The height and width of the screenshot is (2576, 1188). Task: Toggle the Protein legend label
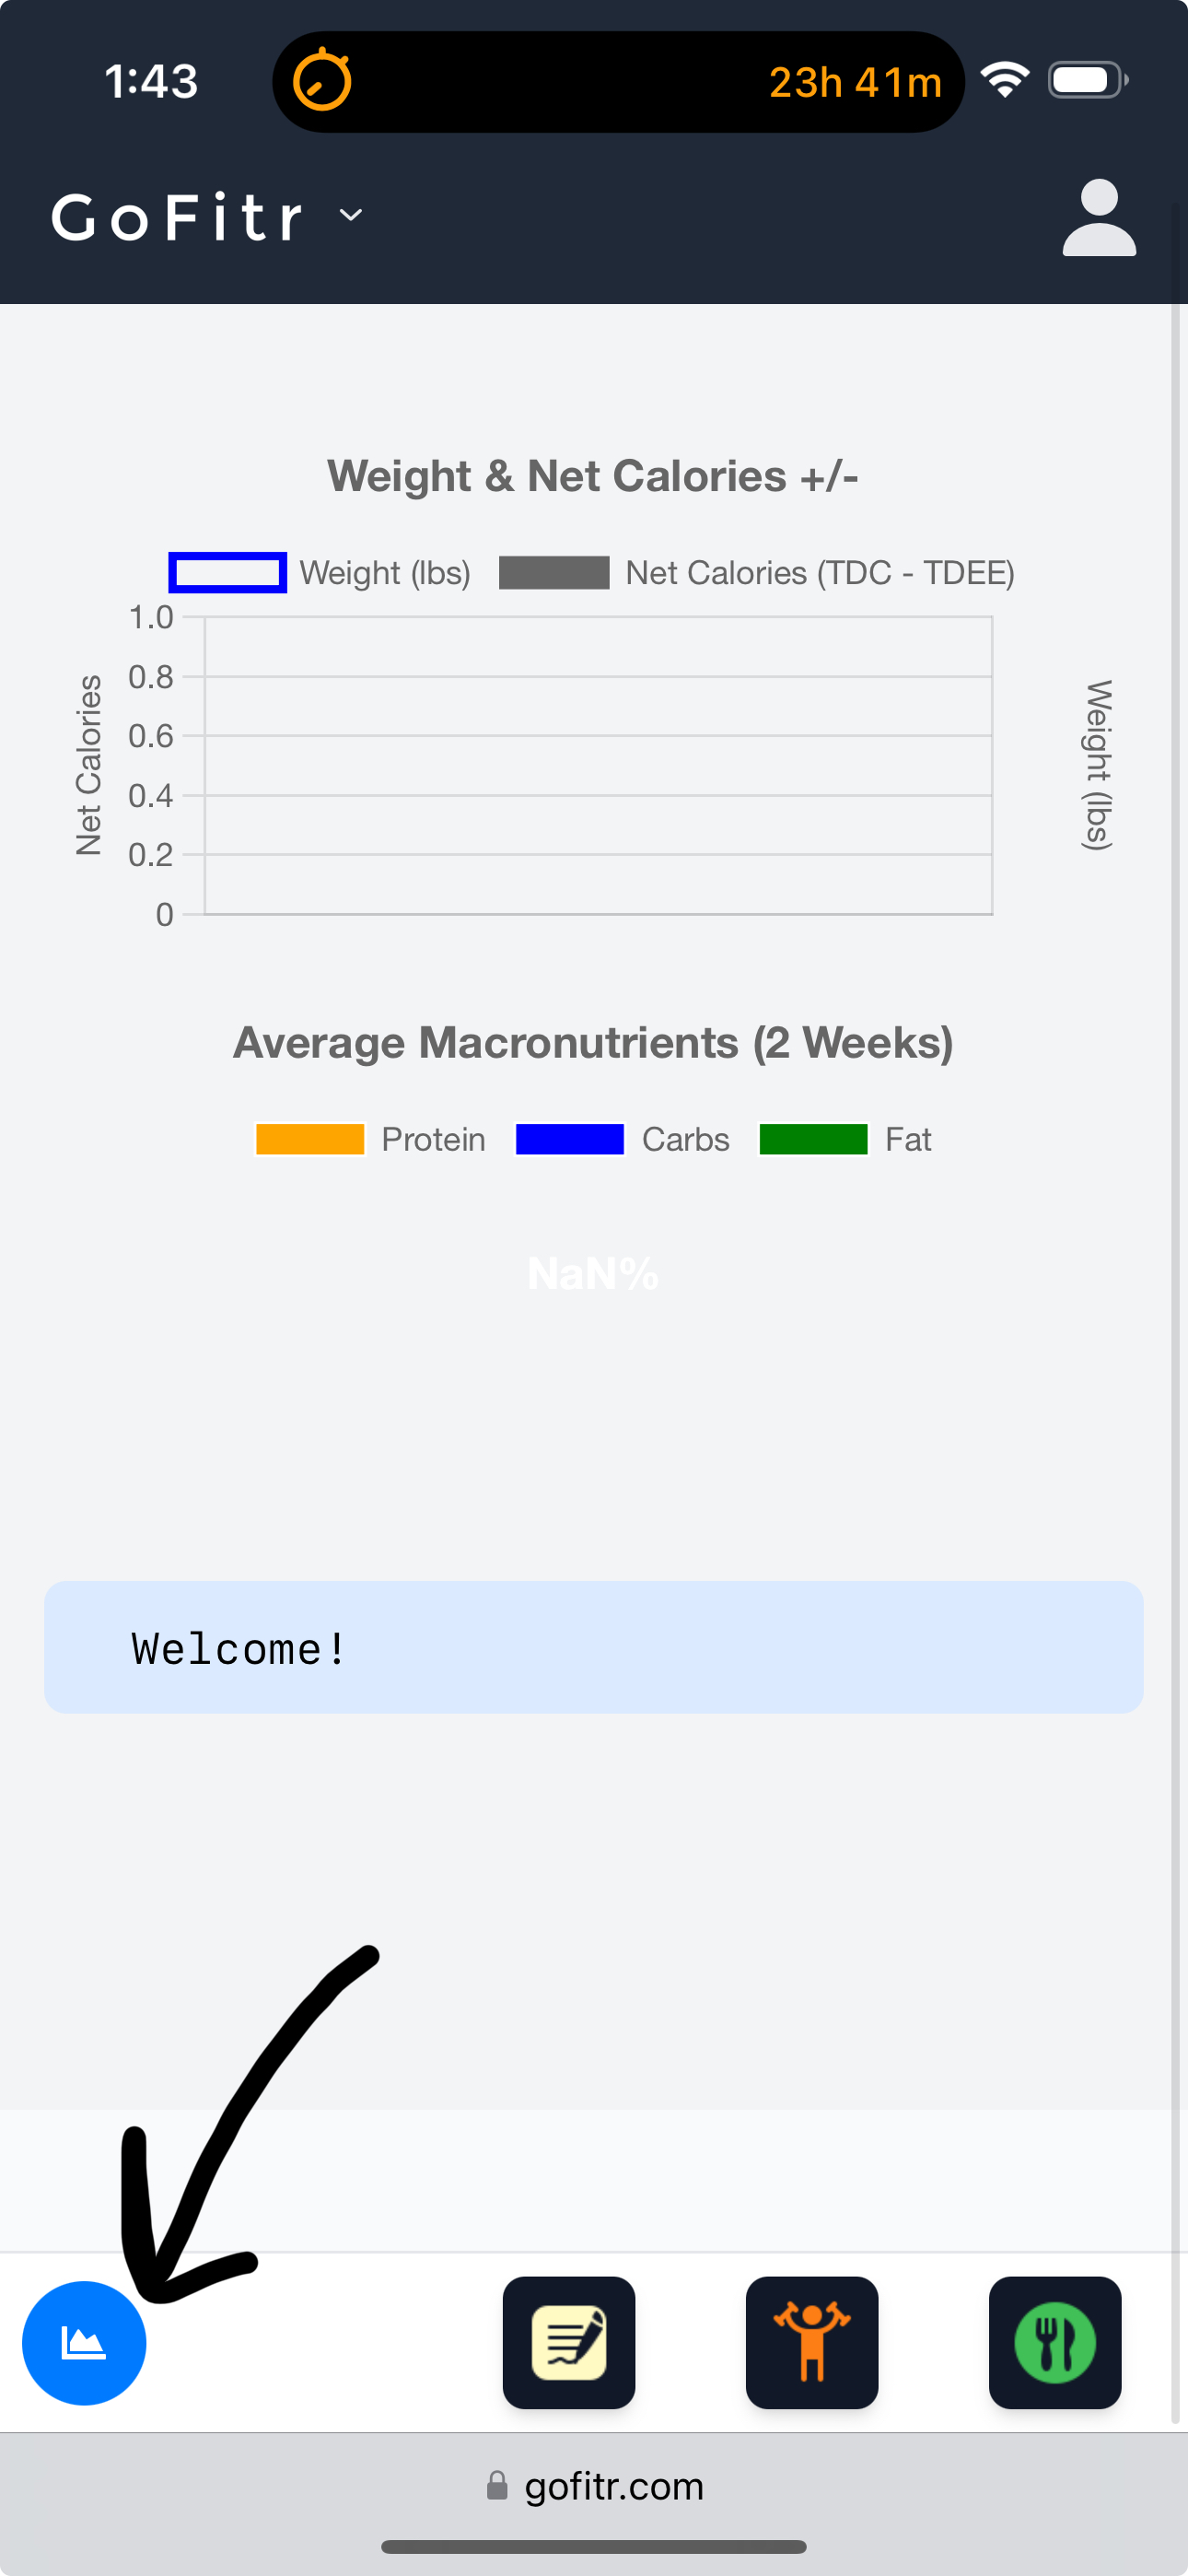(433, 1139)
